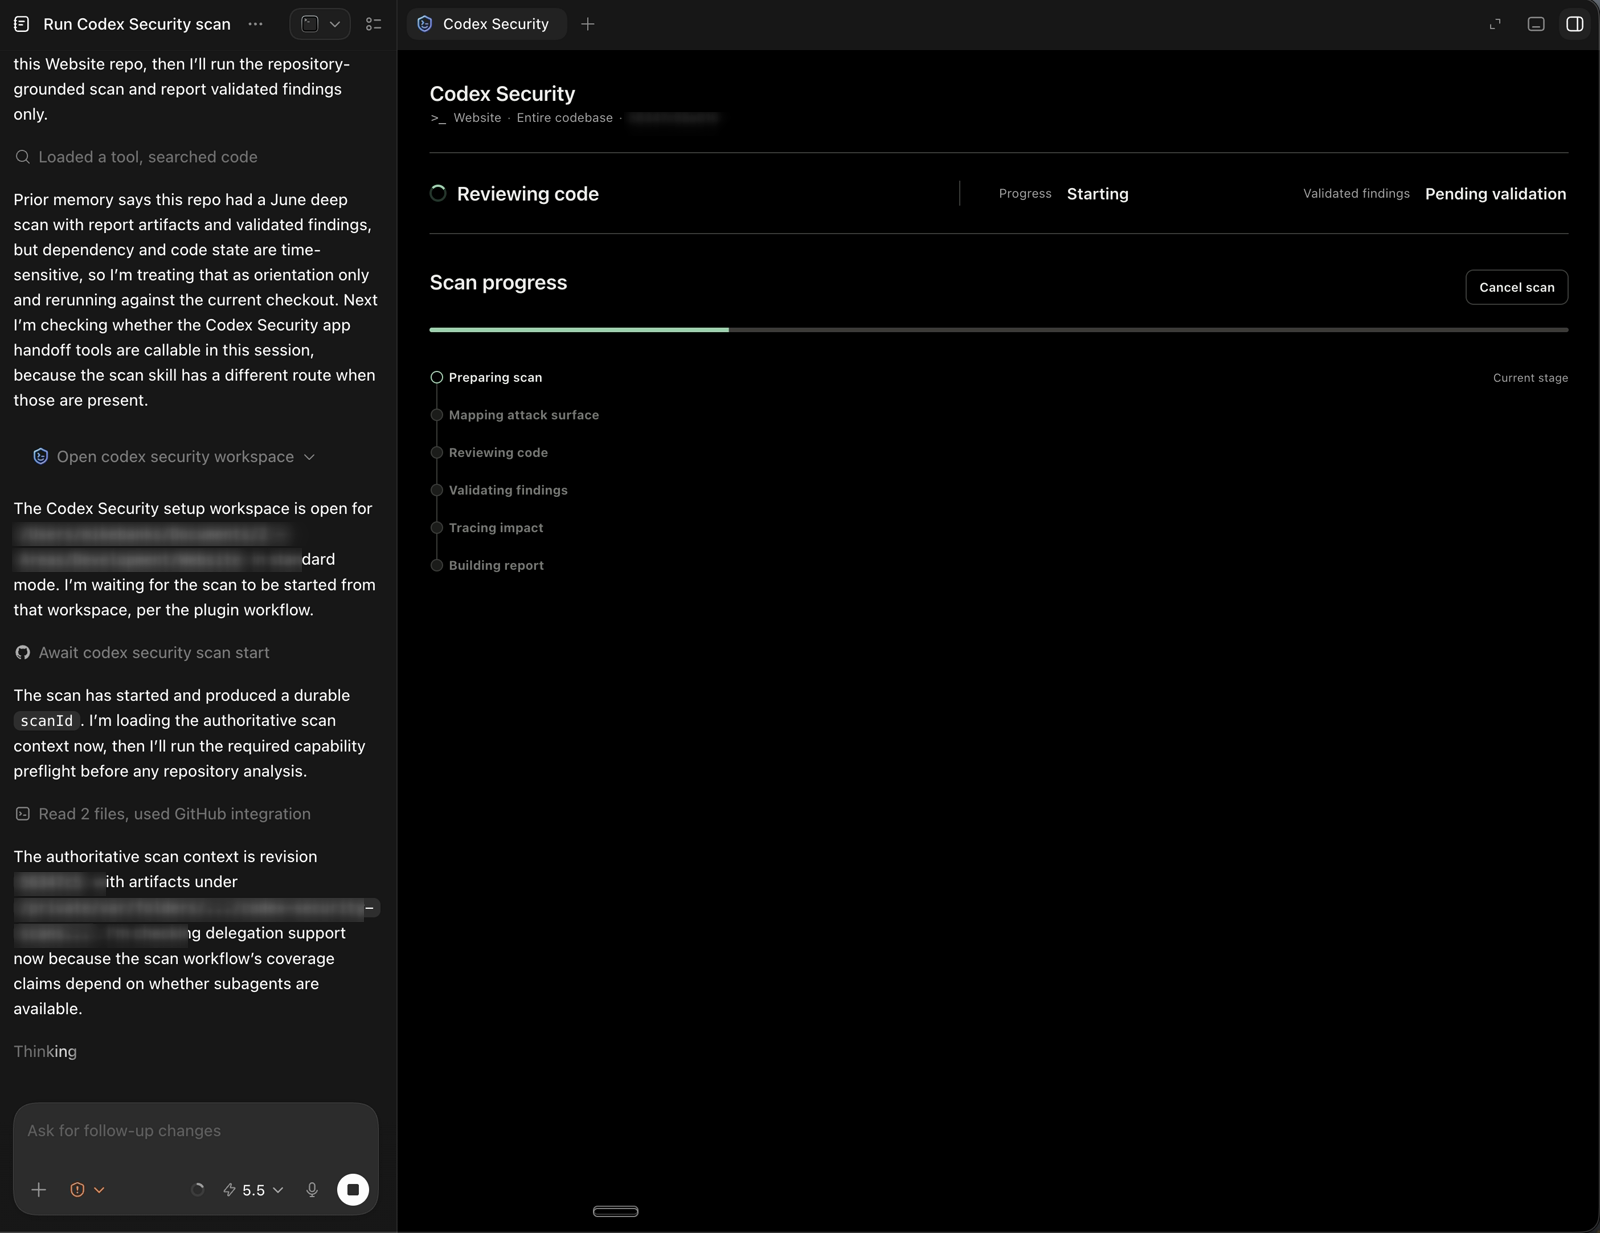This screenshot has height=1233, width=1600.
Task: Click the file icon by Read 2 files
Action: click(22, 814)
